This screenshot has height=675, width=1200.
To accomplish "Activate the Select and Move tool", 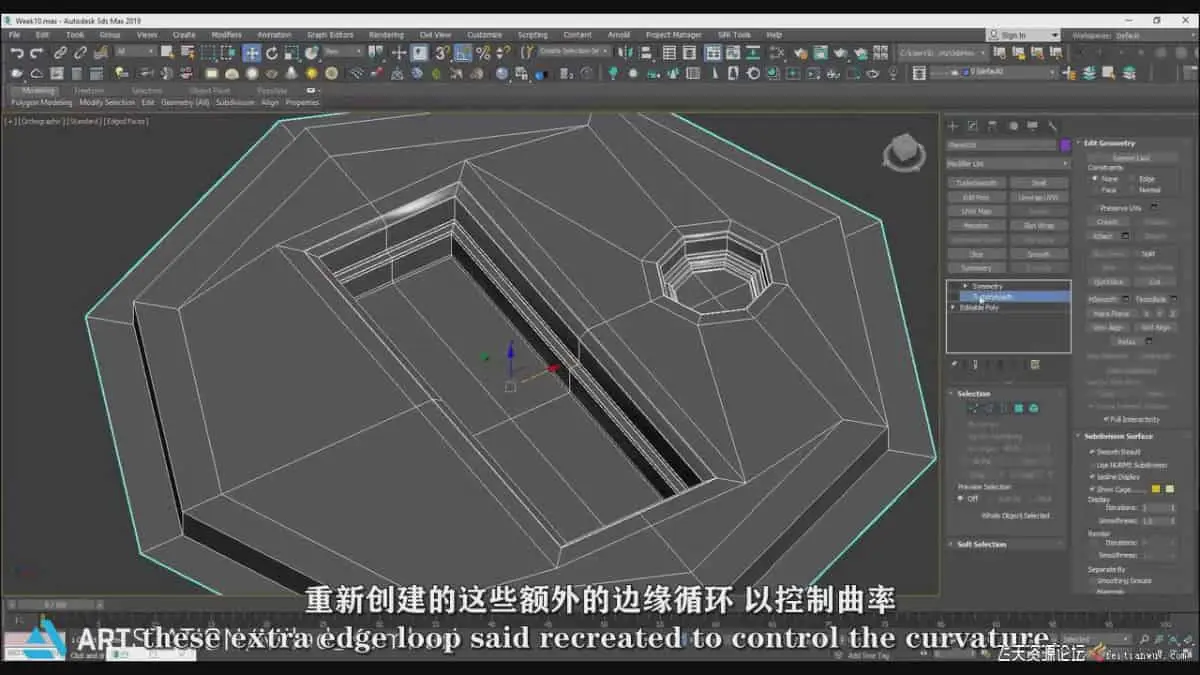I will pos(252,53).
